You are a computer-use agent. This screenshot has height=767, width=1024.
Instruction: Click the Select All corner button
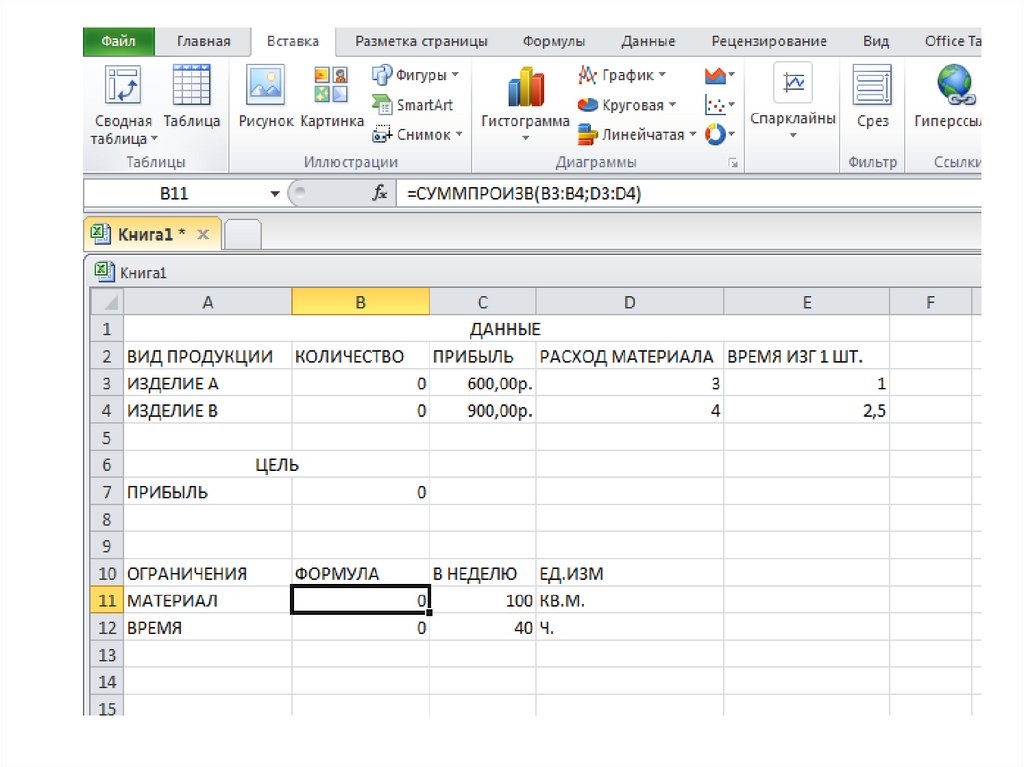tap(107, 302)
